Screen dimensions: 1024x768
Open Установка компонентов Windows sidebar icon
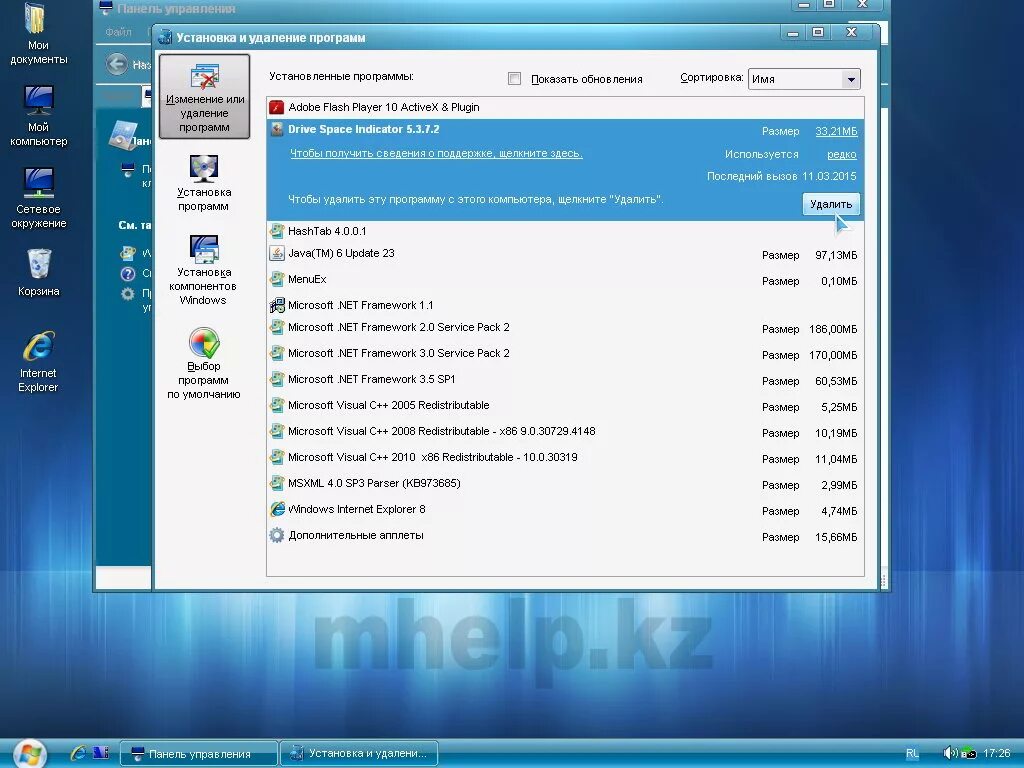point(203,270)
